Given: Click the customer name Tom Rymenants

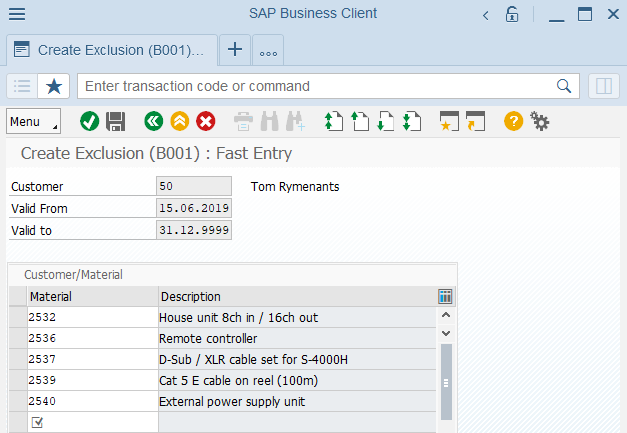Looking at the screenshot, I should pos(295,187).
